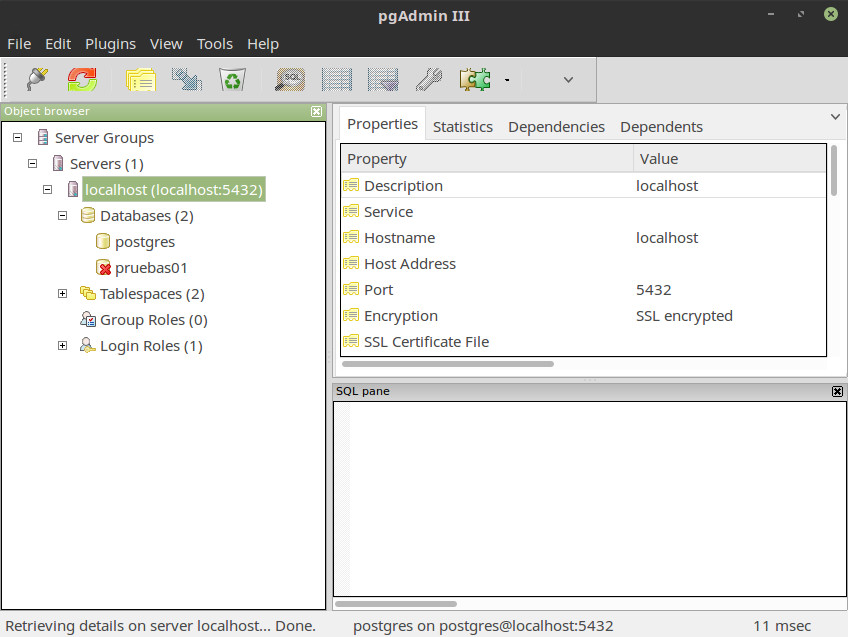Collapse the Servers (1) node
This screenshot has height=637, width=848.
[32, 163]
